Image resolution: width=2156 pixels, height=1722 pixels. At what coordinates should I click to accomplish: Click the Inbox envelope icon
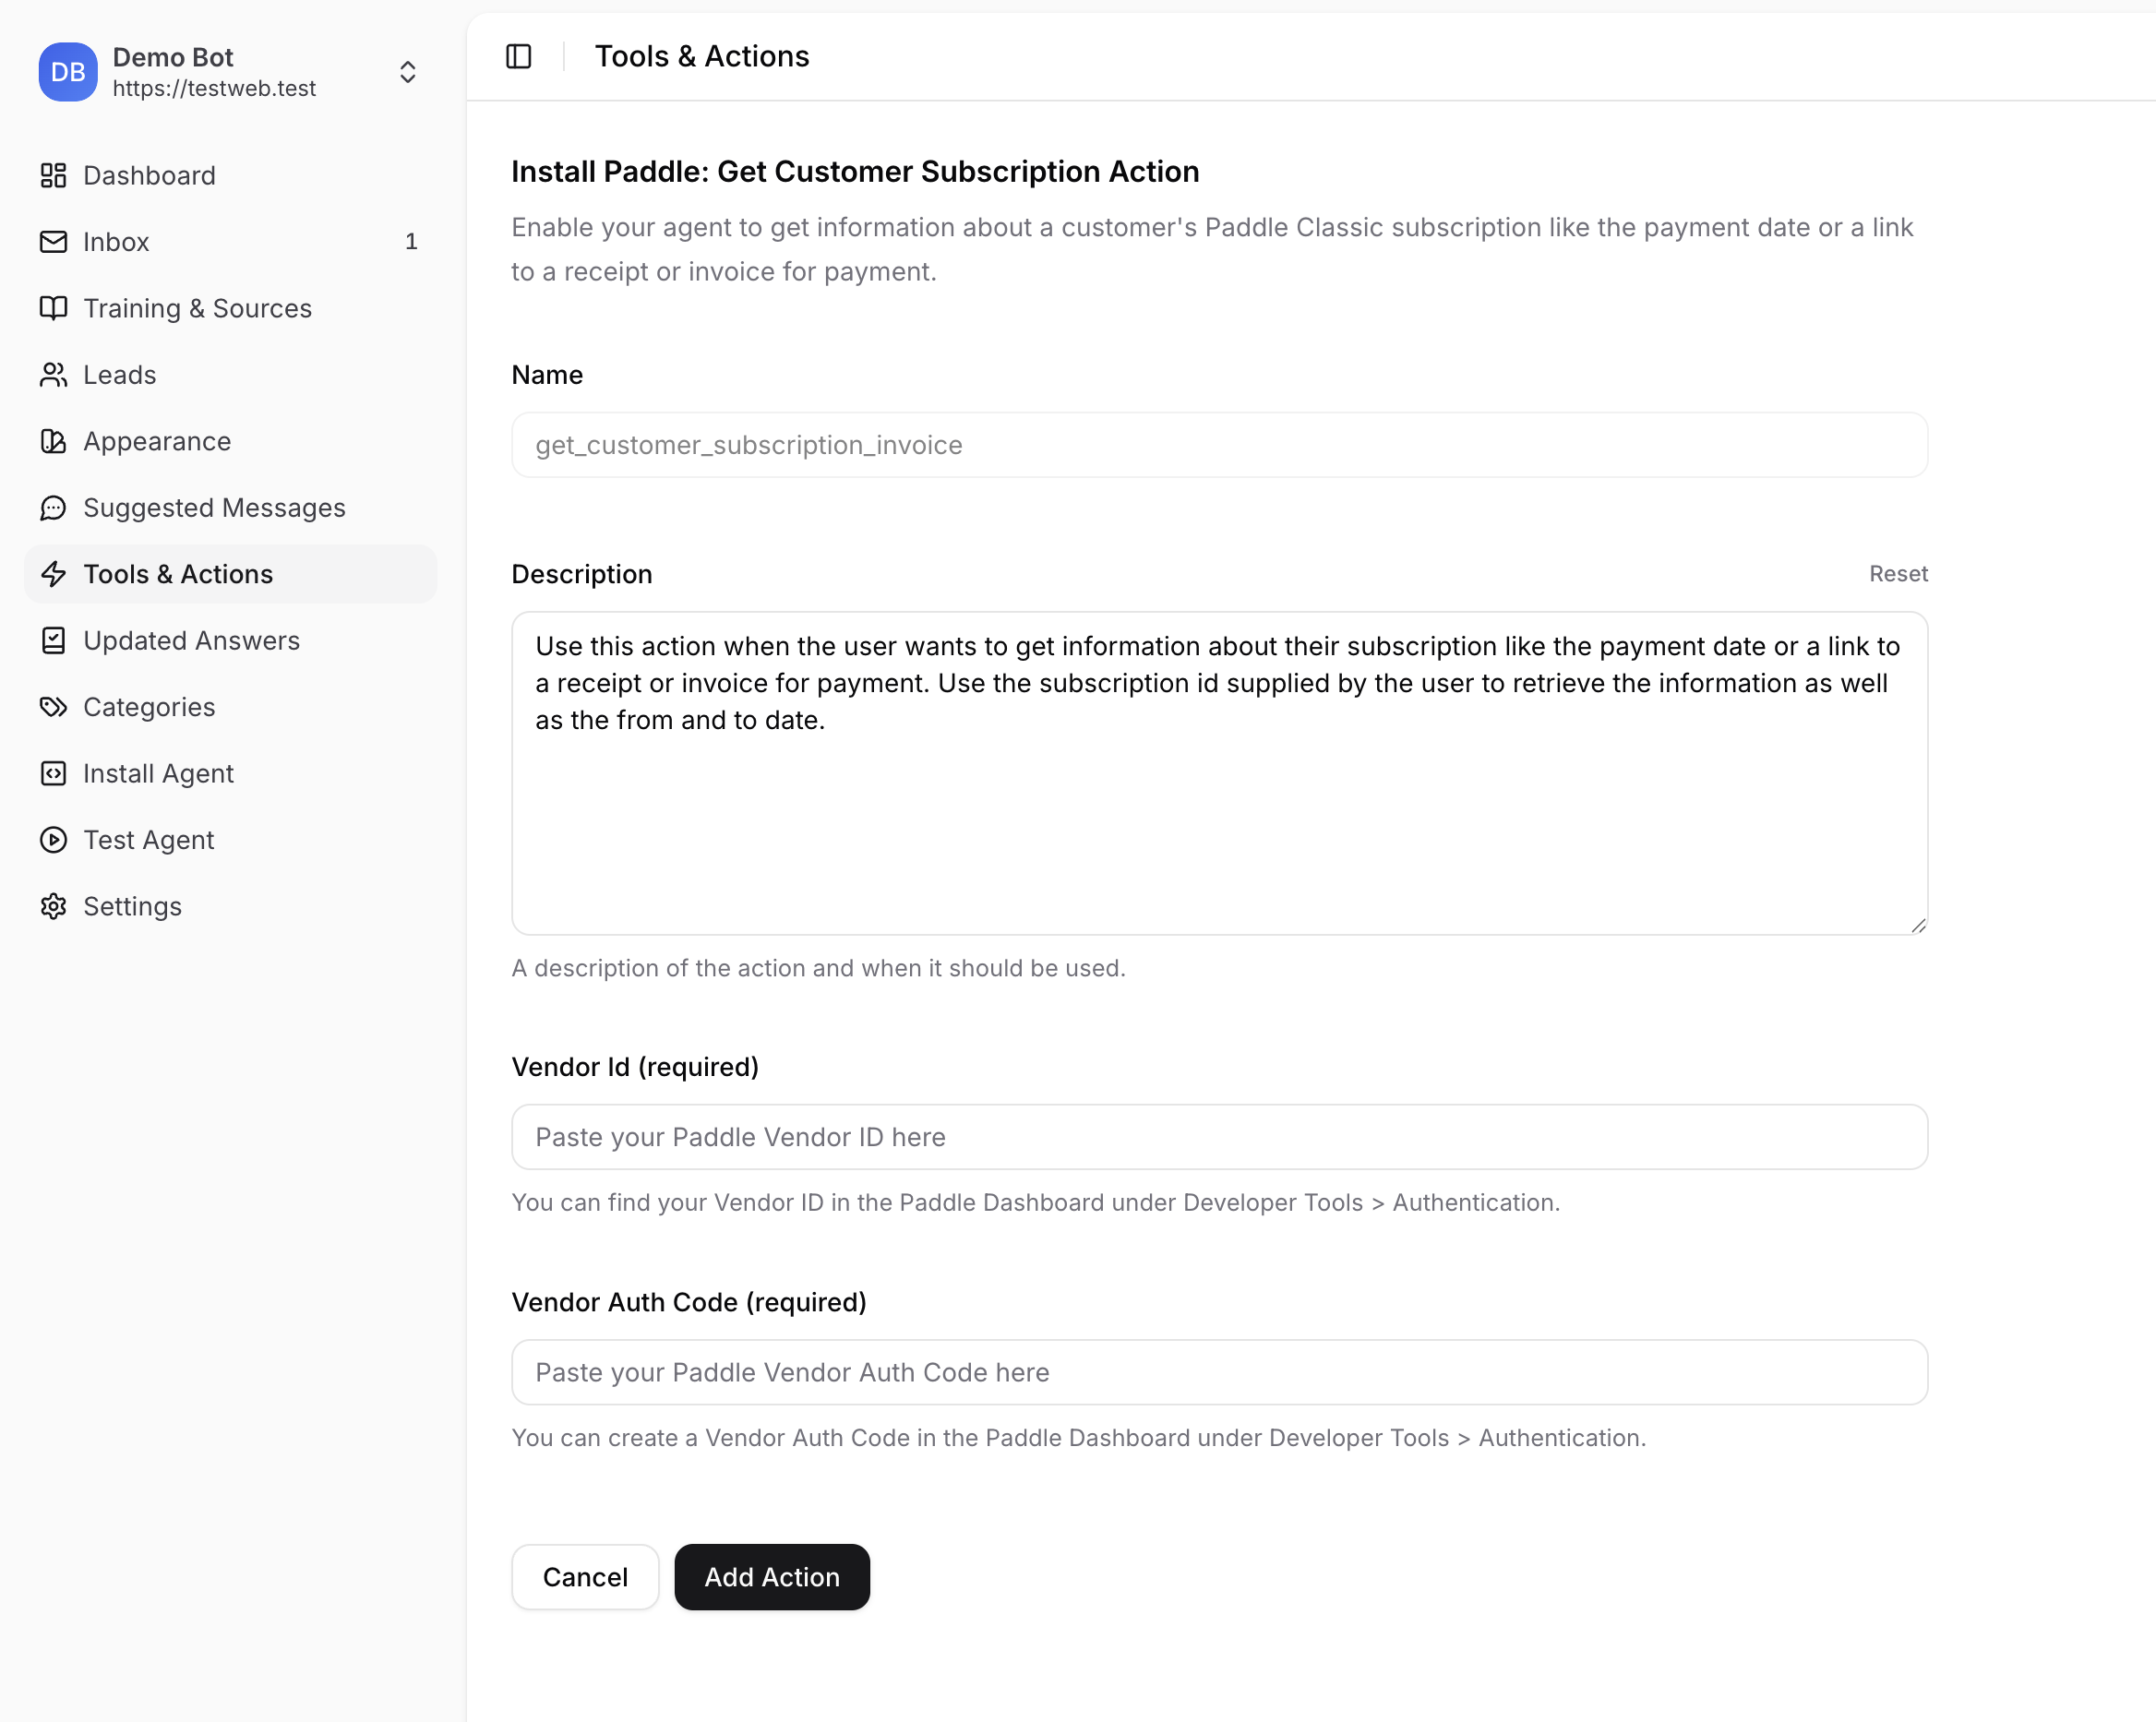tap(53, 242)
